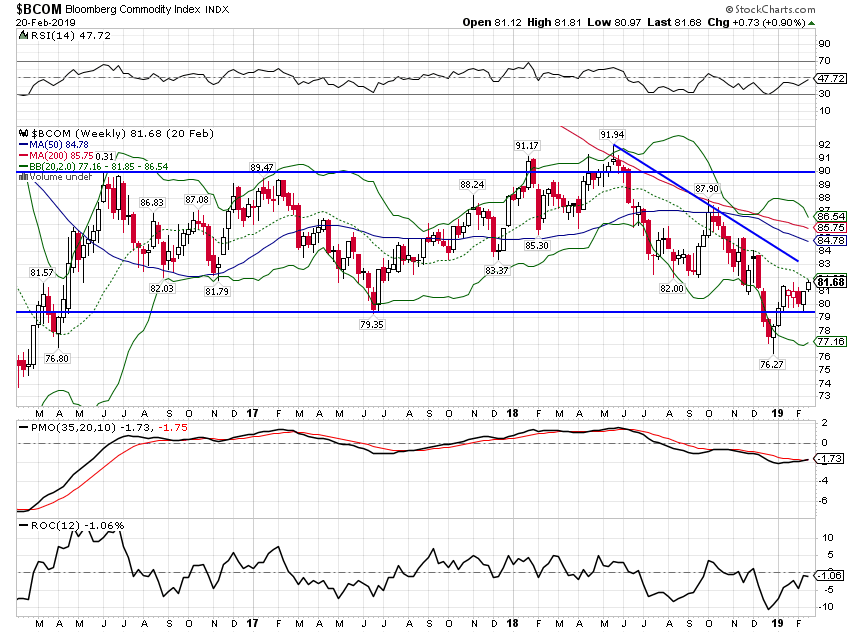Click the $BCOM (Weekly) 81.68 legend
Image resolution: width=850 pixels, height=633 pixels.
pyautogui.click(x=123, y=133)
